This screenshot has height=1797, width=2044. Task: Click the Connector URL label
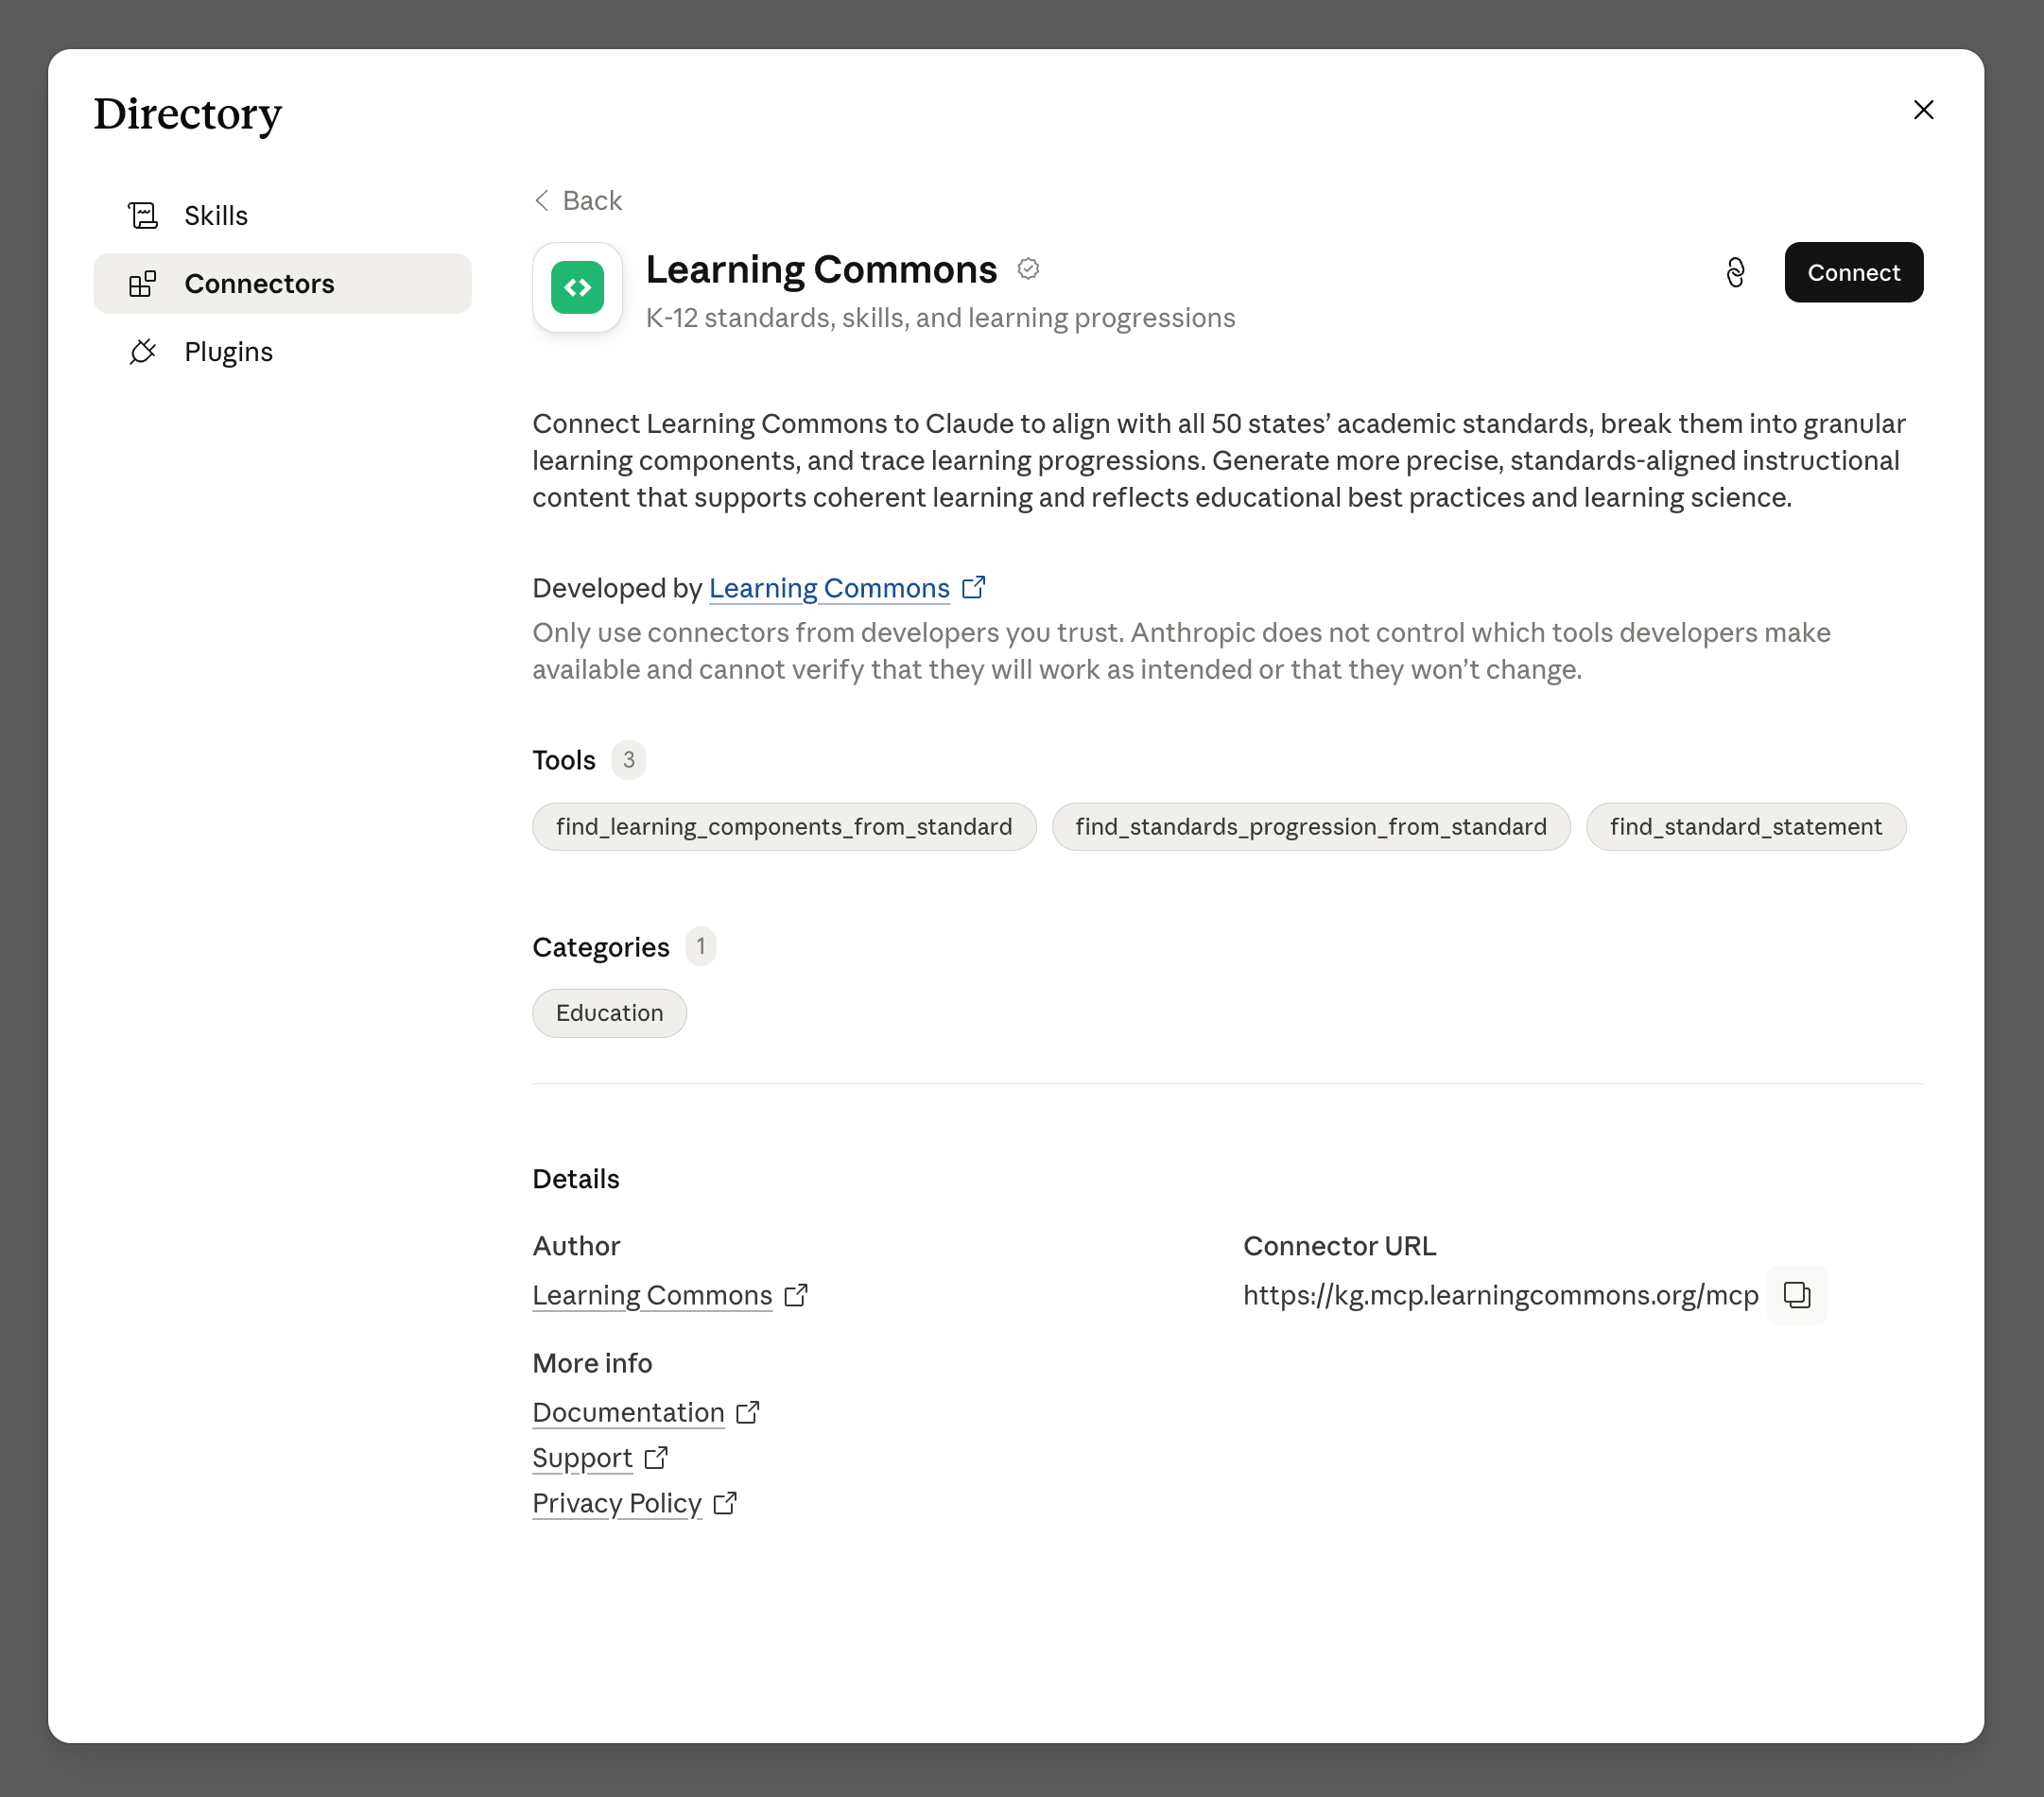1339,1246
